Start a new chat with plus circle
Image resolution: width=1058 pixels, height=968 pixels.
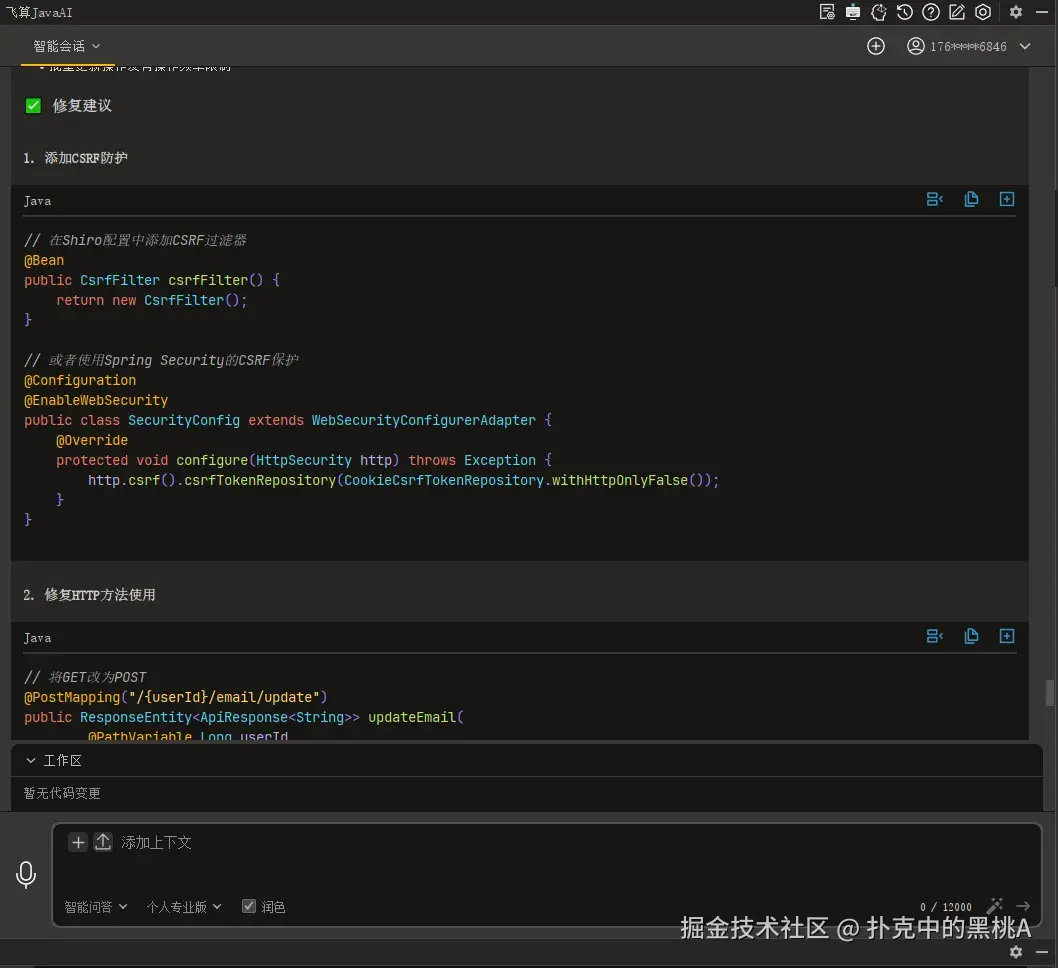click(x=876, y=46)
